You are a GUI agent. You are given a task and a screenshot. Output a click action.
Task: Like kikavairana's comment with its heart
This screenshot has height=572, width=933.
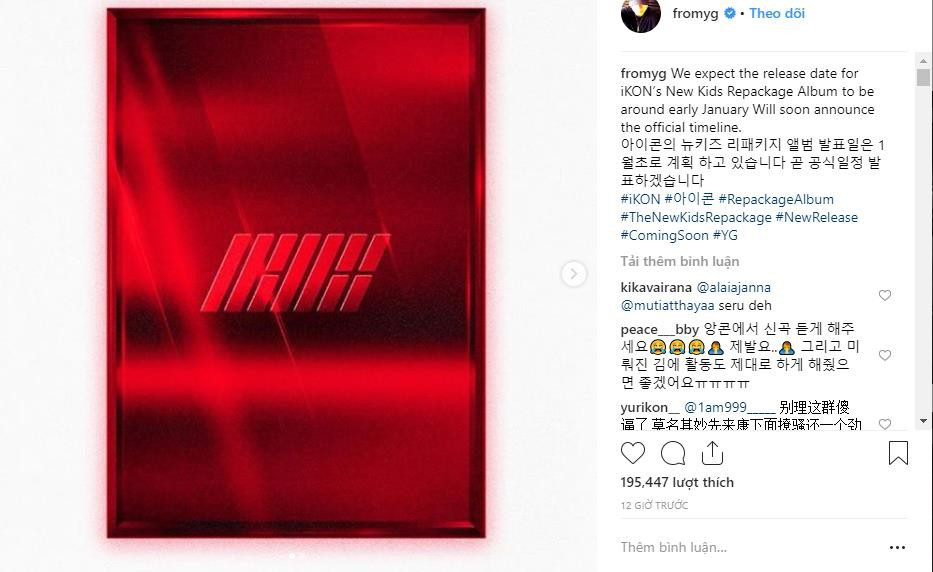(885, 295)
